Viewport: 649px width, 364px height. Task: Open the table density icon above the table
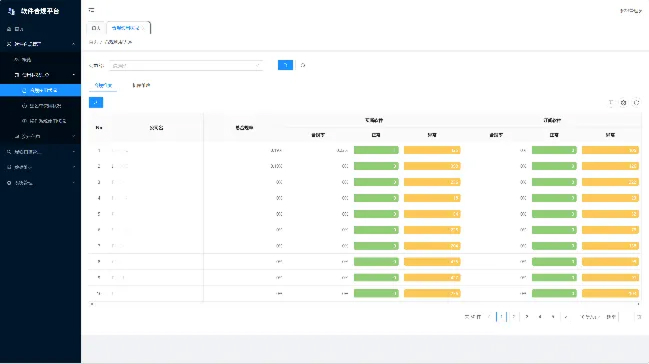coord(611,102)
